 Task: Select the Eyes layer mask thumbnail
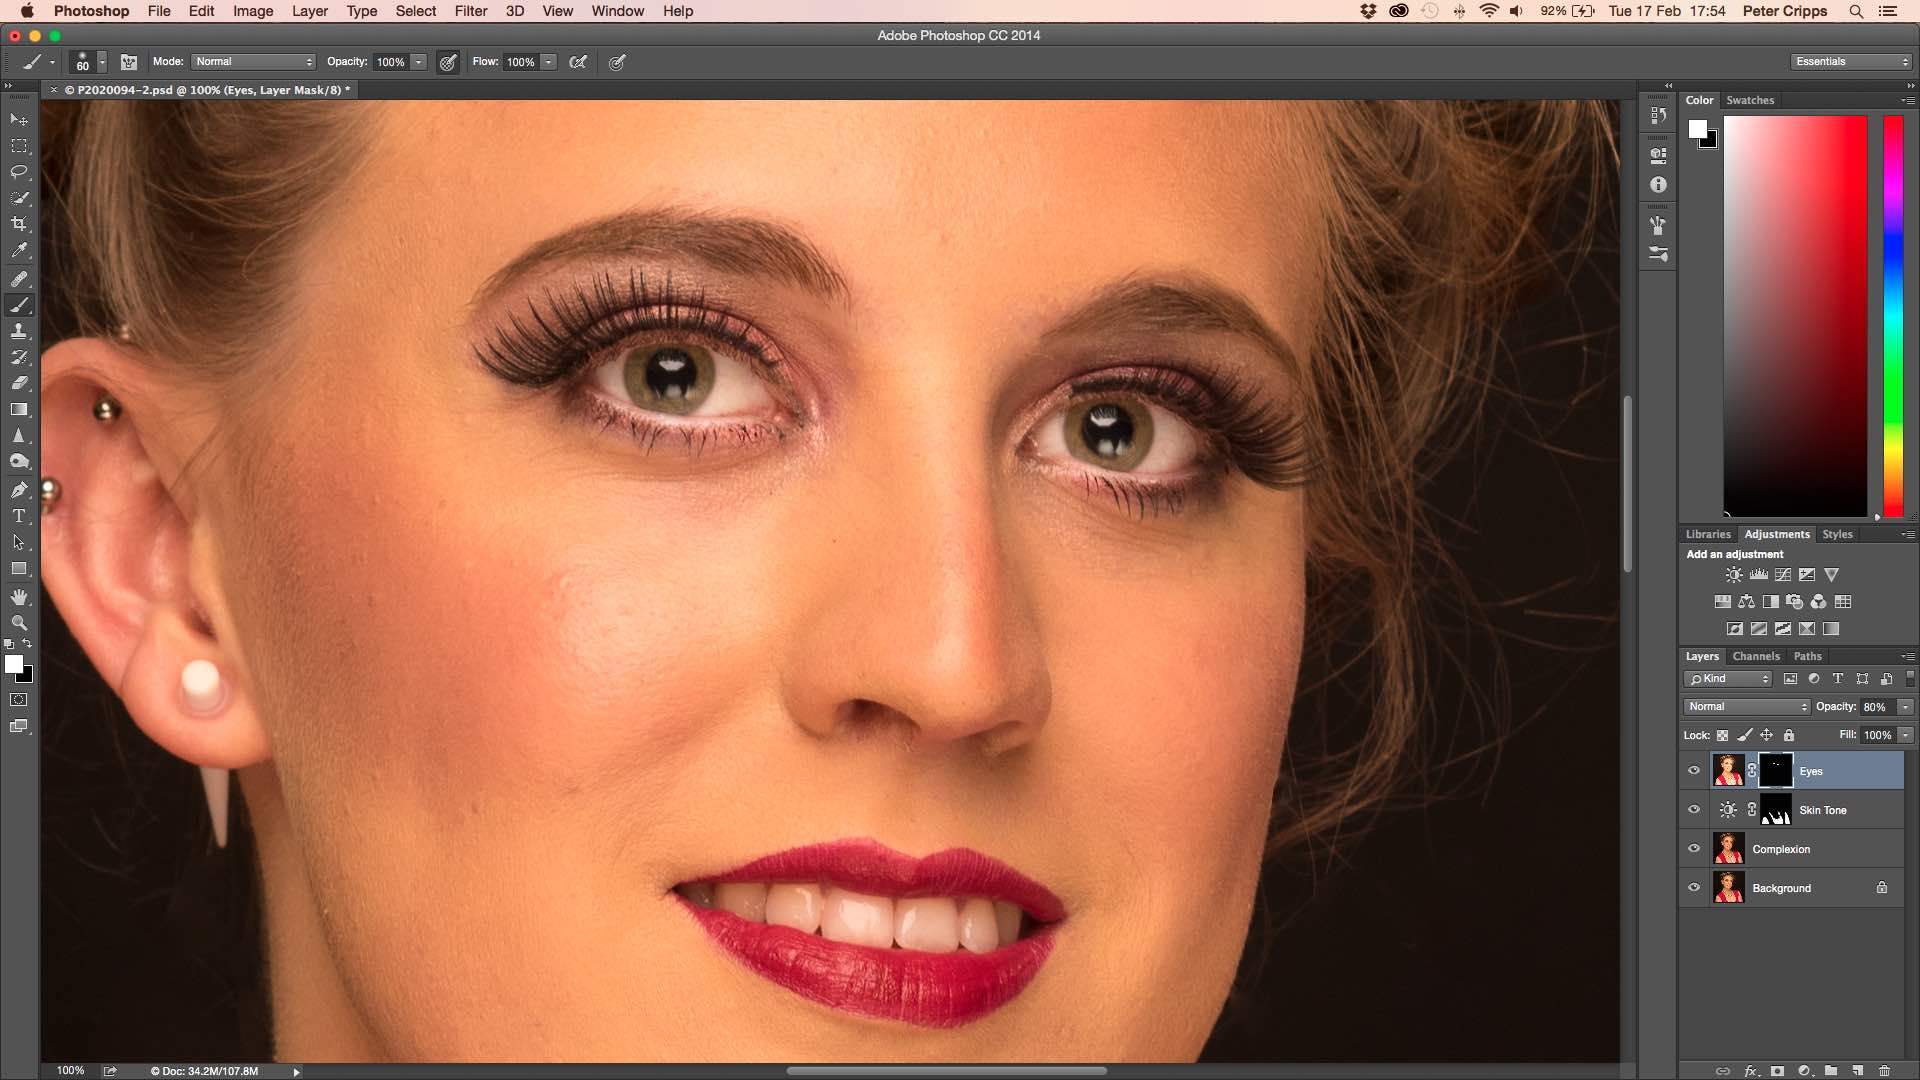tap(1776, 771)
